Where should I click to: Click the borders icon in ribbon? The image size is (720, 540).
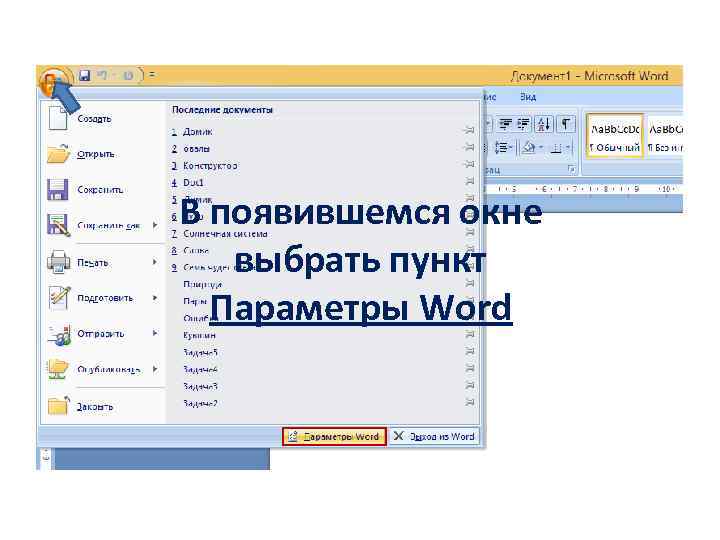click(x=556, y=148)
